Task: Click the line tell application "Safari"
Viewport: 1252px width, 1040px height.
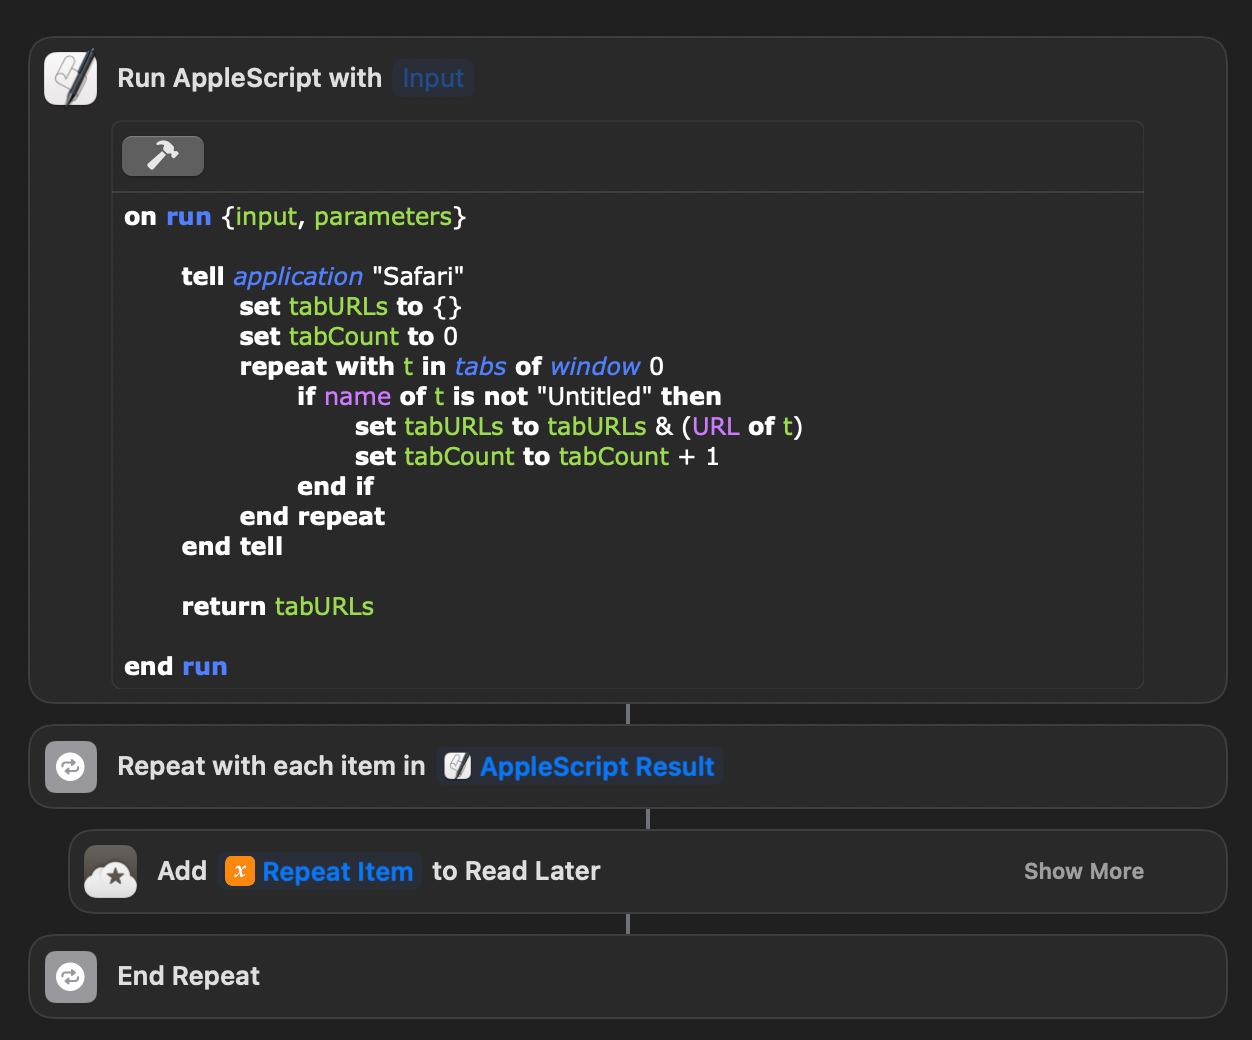Action: [x=323, y=277]
